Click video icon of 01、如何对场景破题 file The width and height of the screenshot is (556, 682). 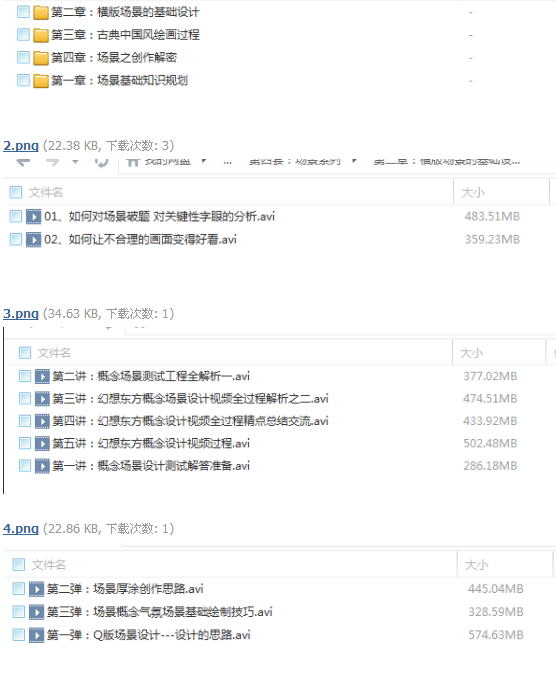click(33, 216)
